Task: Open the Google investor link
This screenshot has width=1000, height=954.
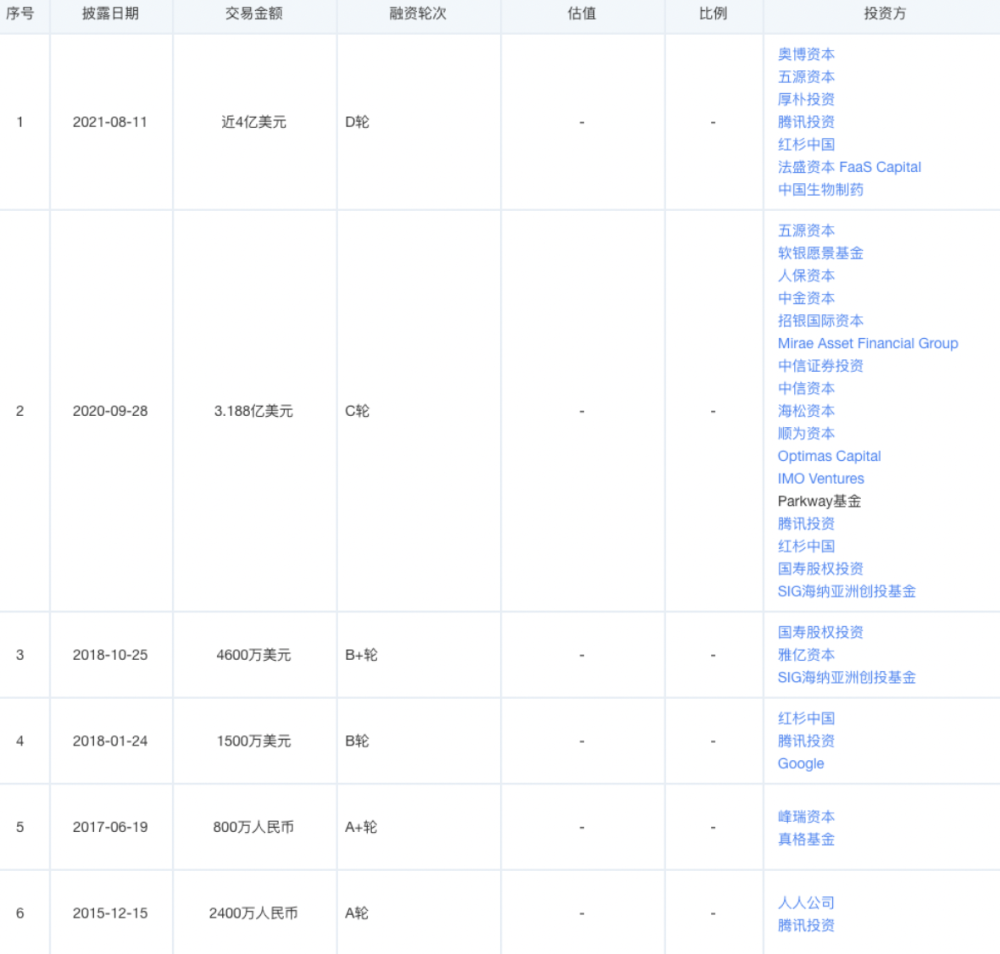Action: [x=801, y=763]
